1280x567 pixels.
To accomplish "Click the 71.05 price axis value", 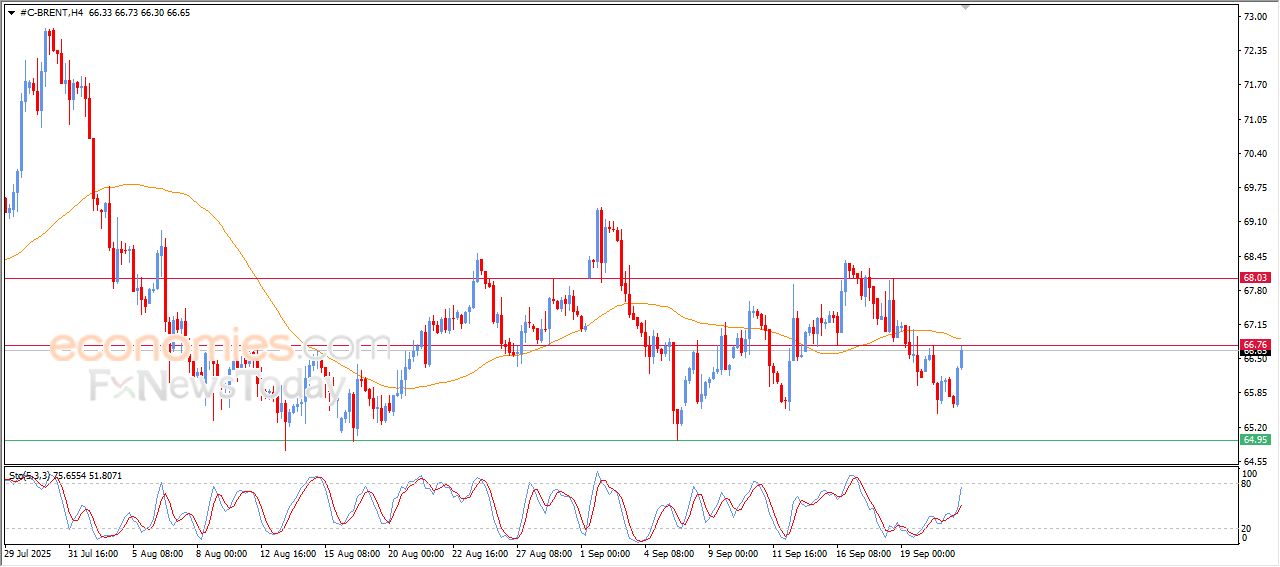I will click(1255, 120).
